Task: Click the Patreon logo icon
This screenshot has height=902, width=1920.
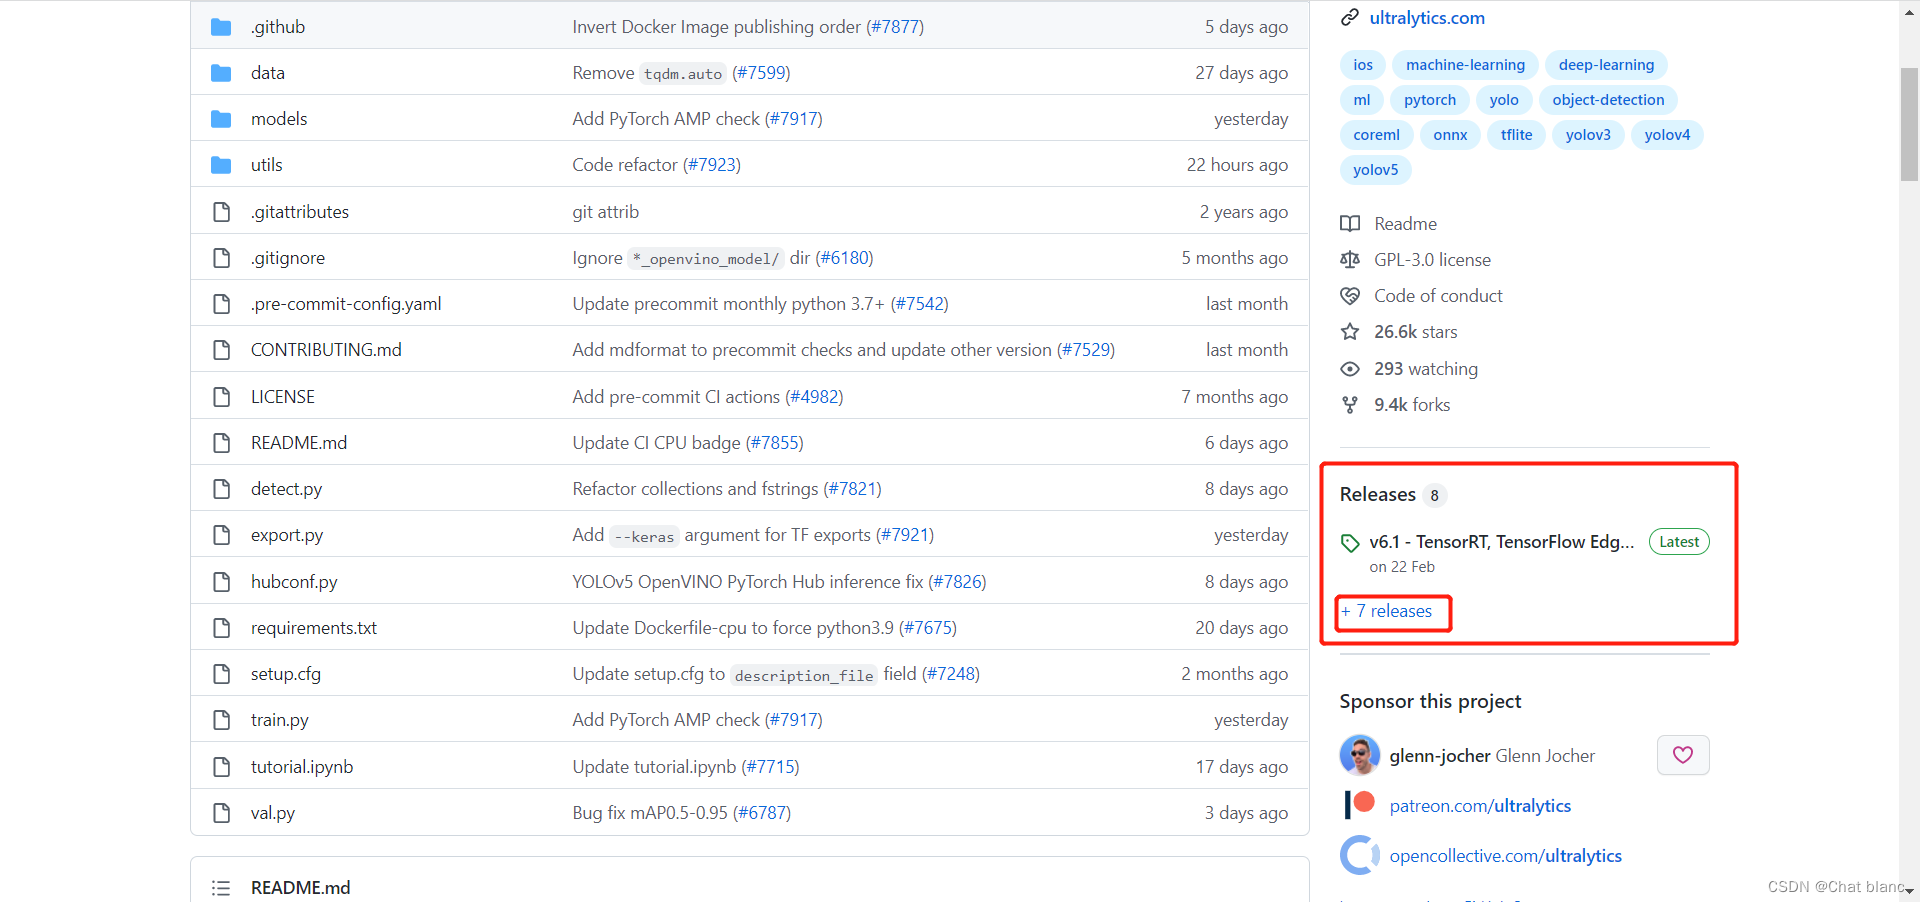Action: pyautogui.click(x=1360, y=804)
